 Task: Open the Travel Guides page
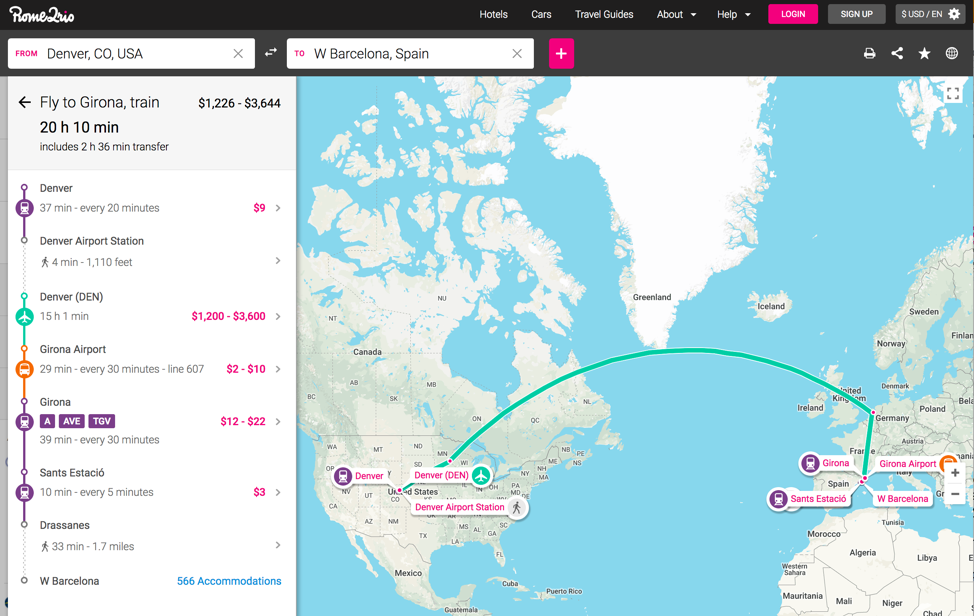point(604,15)
